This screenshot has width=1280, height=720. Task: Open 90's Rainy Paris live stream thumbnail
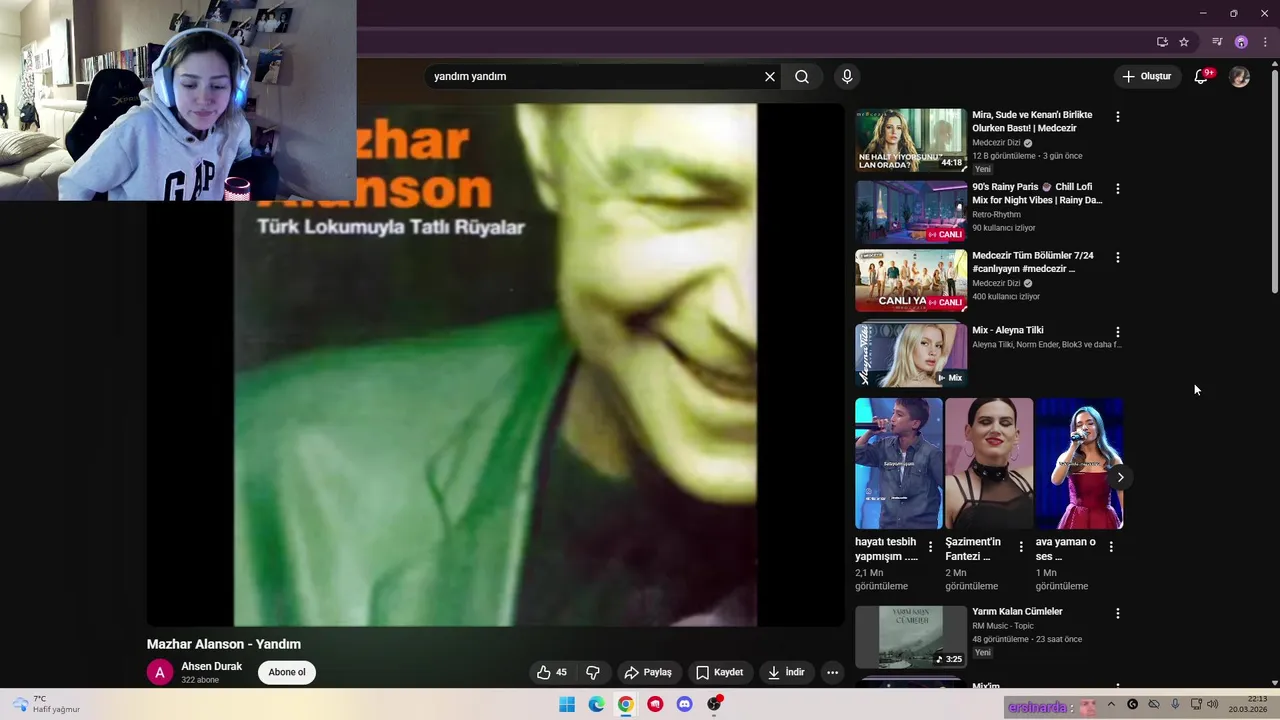click(x=911, y=212)
